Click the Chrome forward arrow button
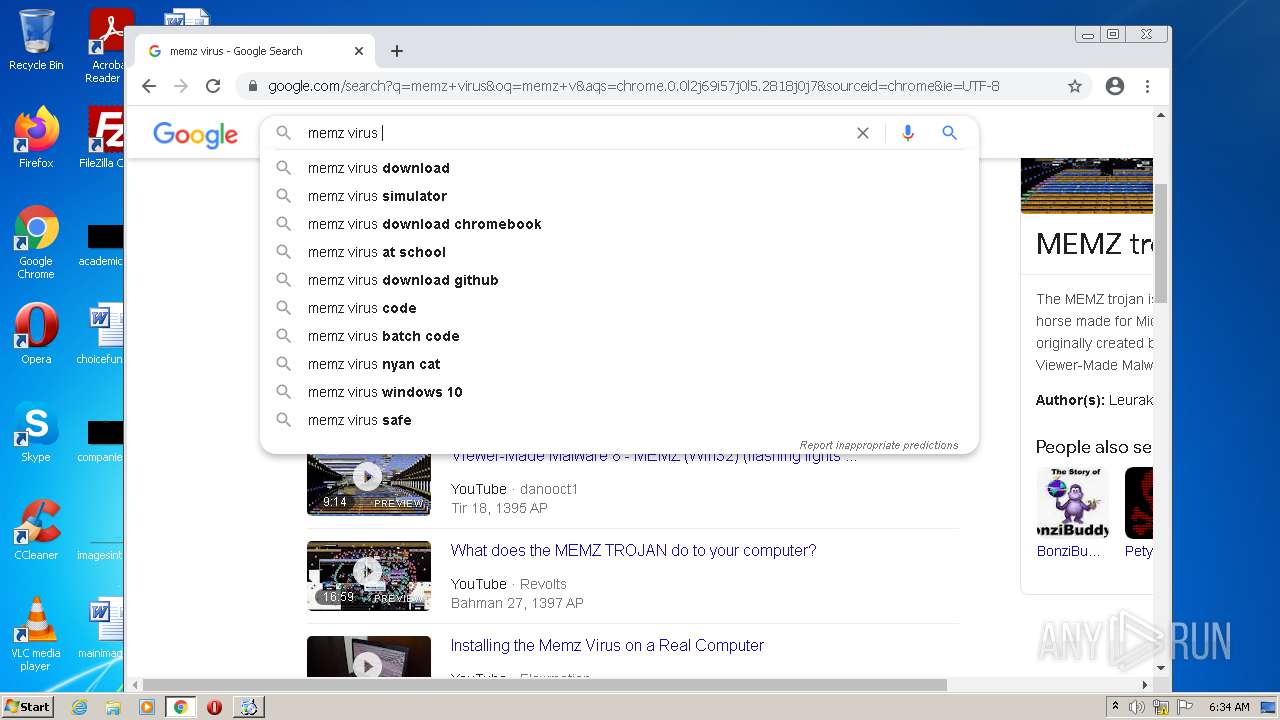This screenshot has width=1280, height=720. coord(181,86)
